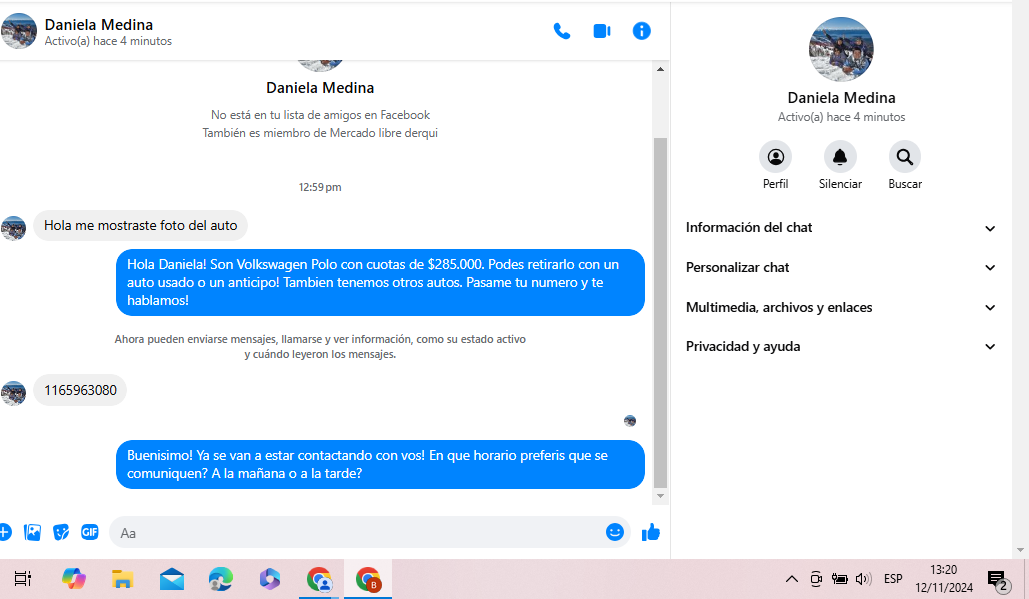Expand Información del chat section
Viewport: 1029px width, 599px height.
pos(840,228)
